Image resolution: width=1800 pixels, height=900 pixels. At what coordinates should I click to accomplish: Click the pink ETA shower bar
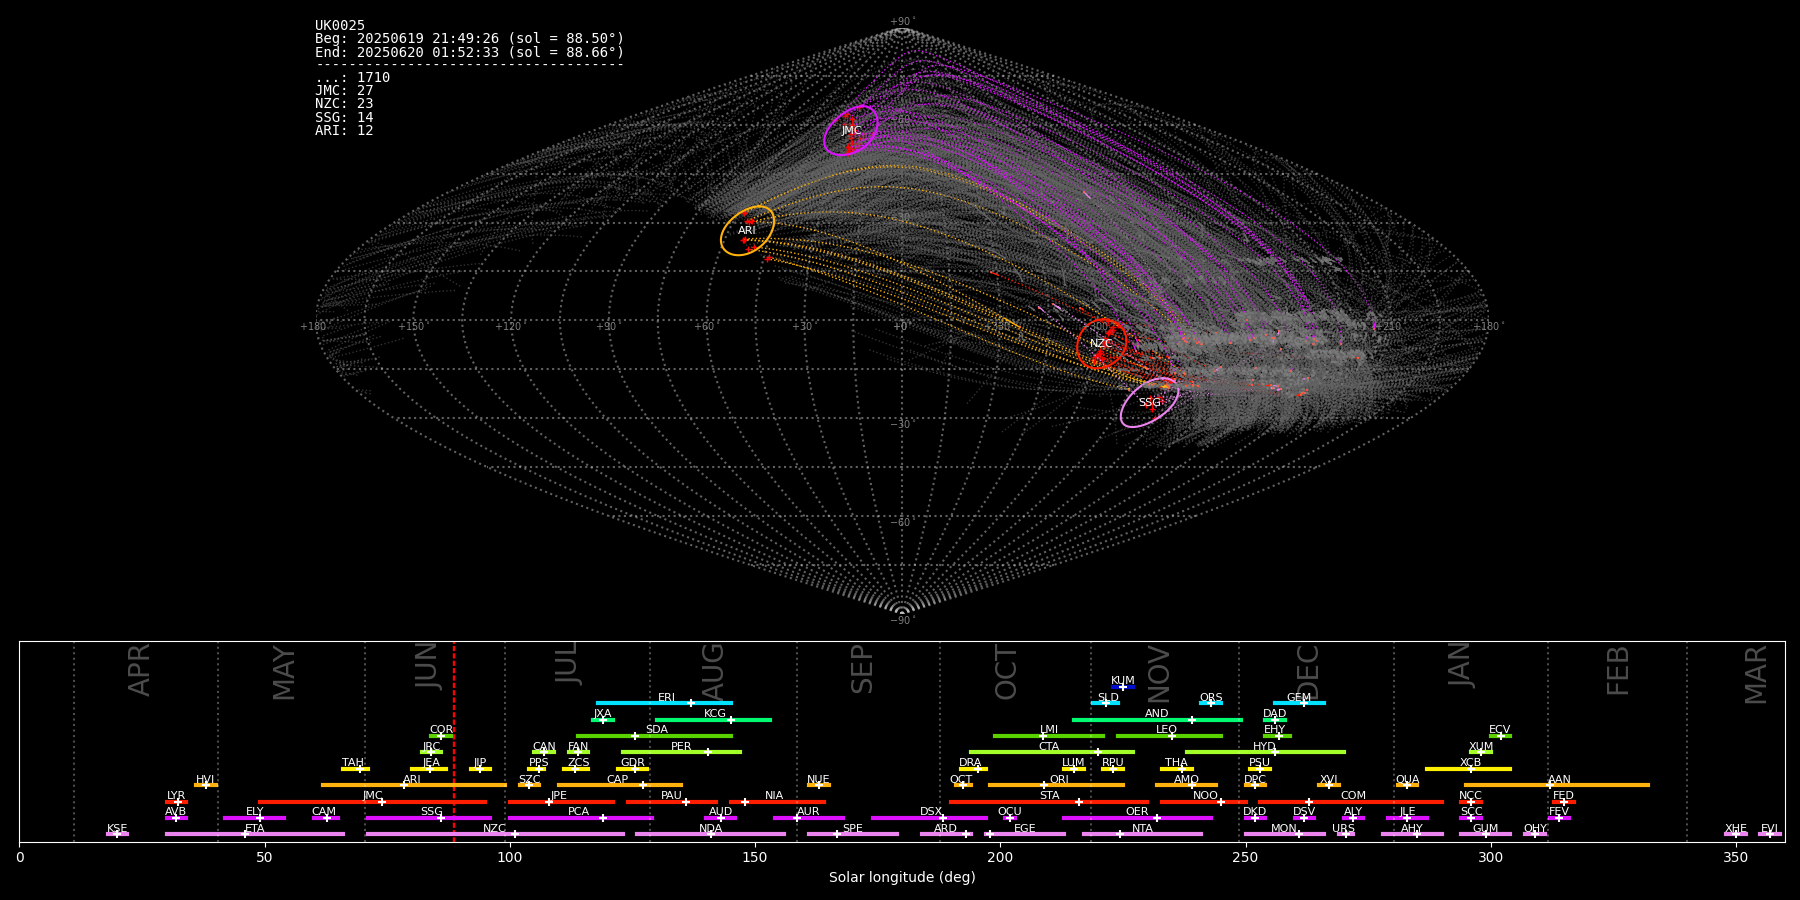pyautogui.click(x=255, y=834)
